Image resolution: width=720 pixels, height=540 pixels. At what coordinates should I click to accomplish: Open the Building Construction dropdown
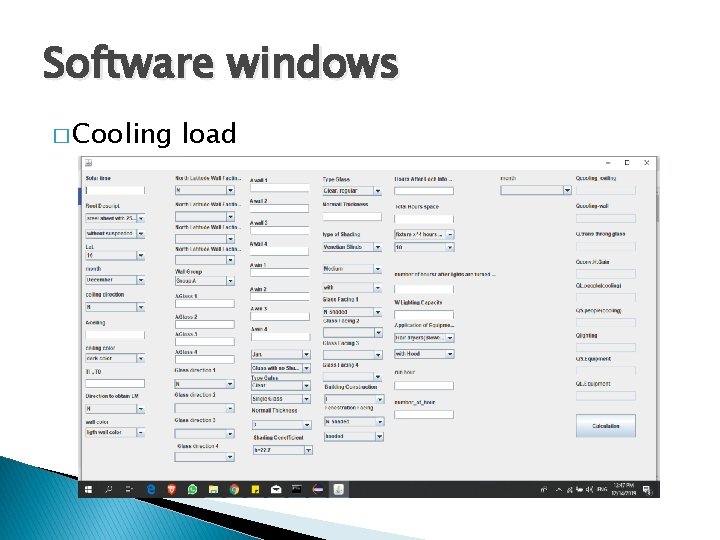point(354,399)
